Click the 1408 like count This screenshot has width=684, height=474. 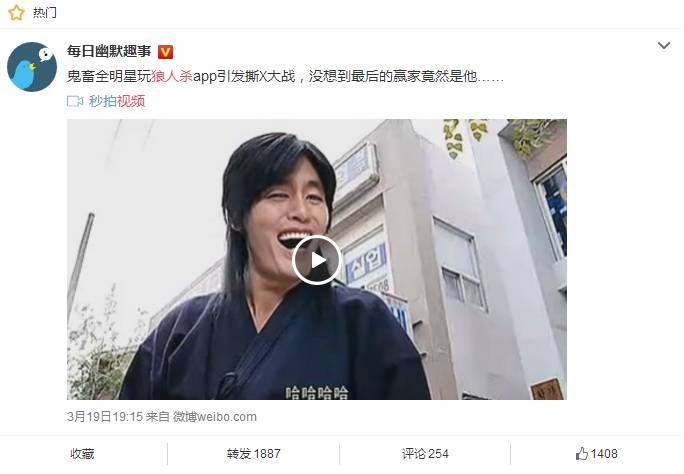[x=604, y=454]
